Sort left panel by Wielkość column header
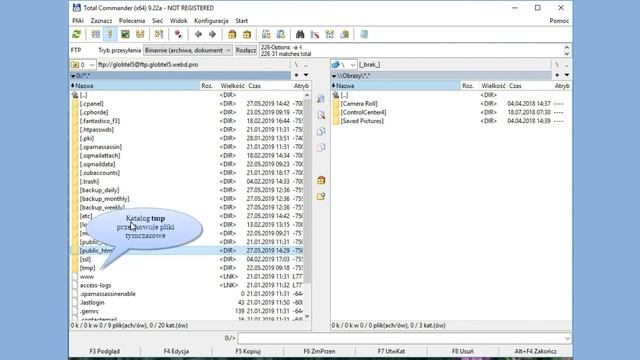Screen dimensions: 640x360 coord(232,86)
